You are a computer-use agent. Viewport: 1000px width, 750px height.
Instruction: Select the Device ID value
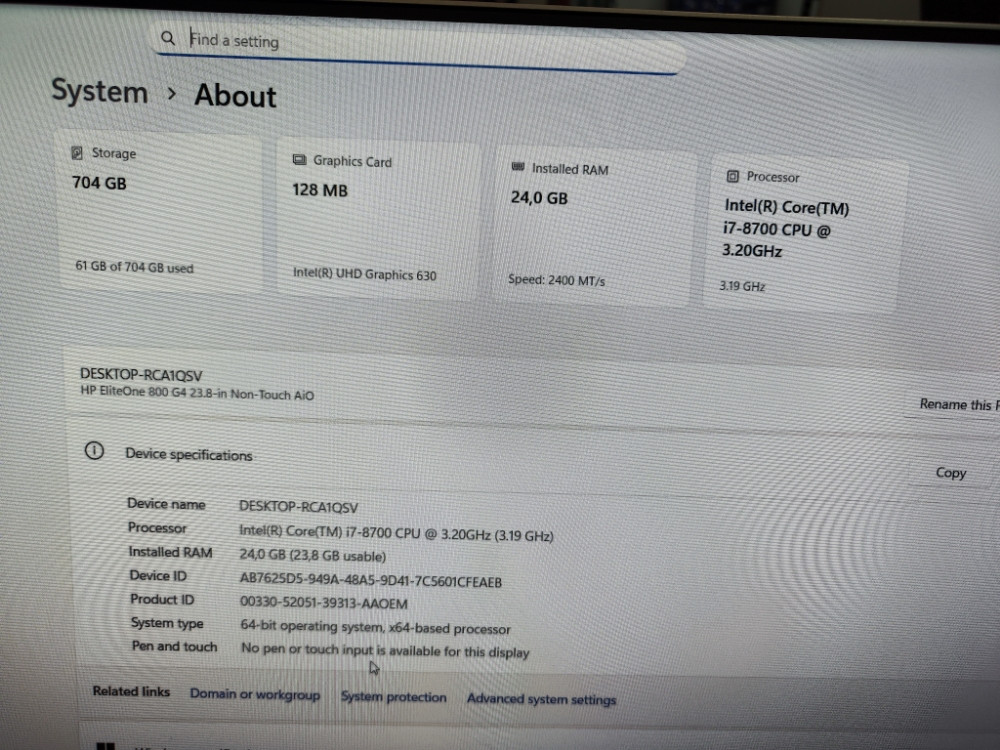371,580
